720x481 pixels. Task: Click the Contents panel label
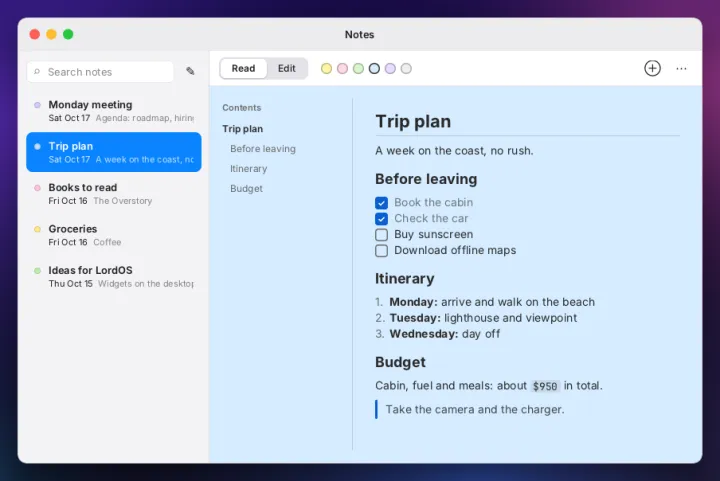coord(242,108)
